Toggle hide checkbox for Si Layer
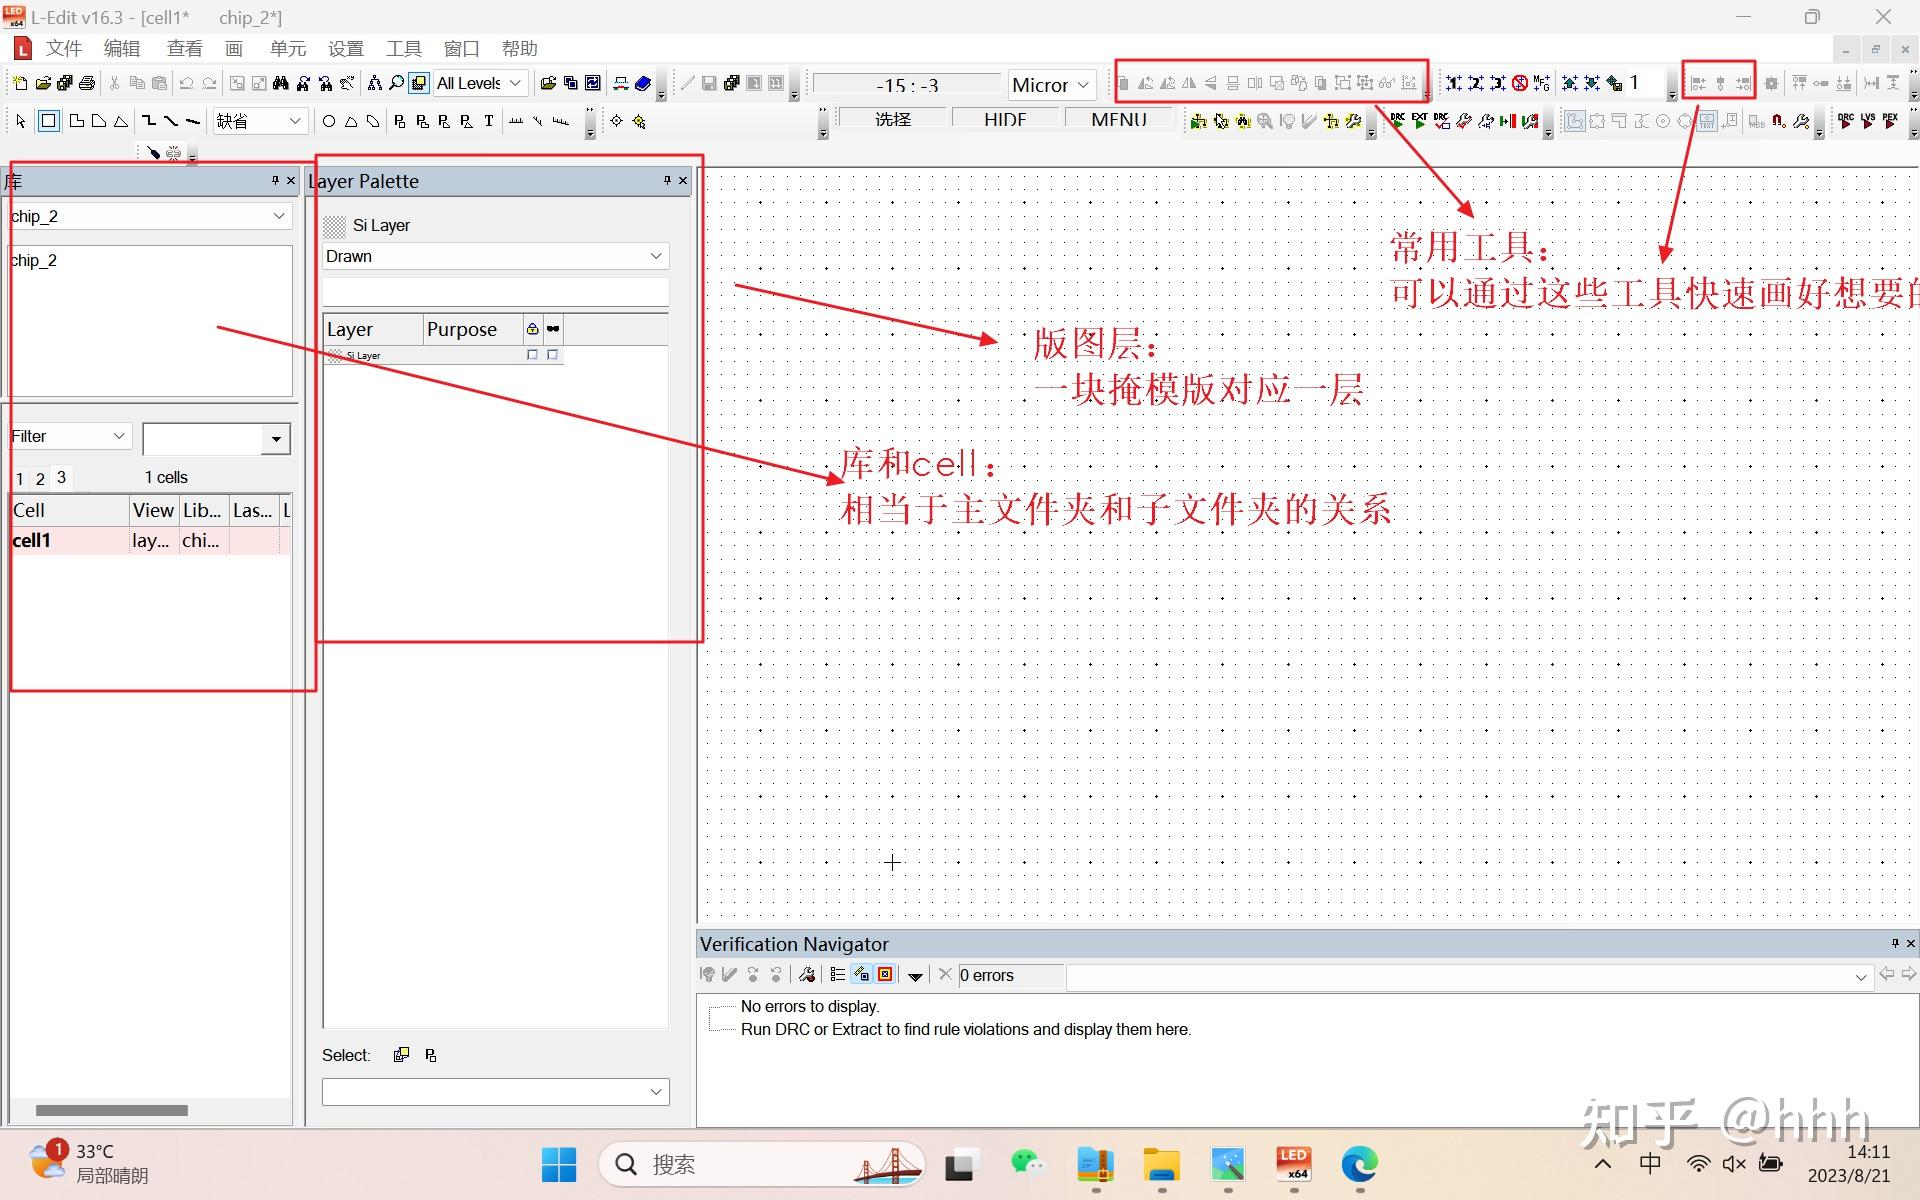The image size is (1920, 1200). (x=552, y=355)
